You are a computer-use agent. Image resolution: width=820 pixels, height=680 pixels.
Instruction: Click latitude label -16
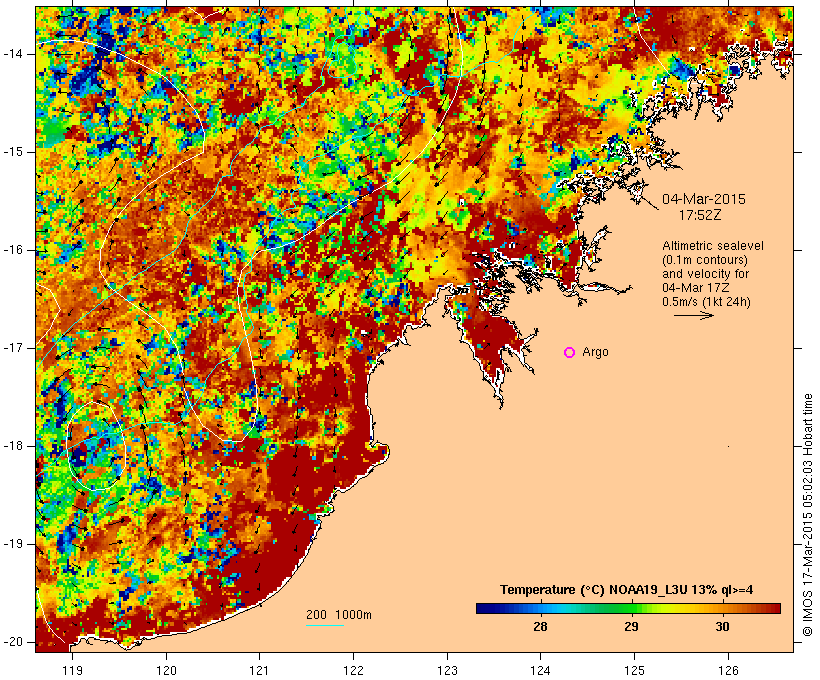pos(12,250)
